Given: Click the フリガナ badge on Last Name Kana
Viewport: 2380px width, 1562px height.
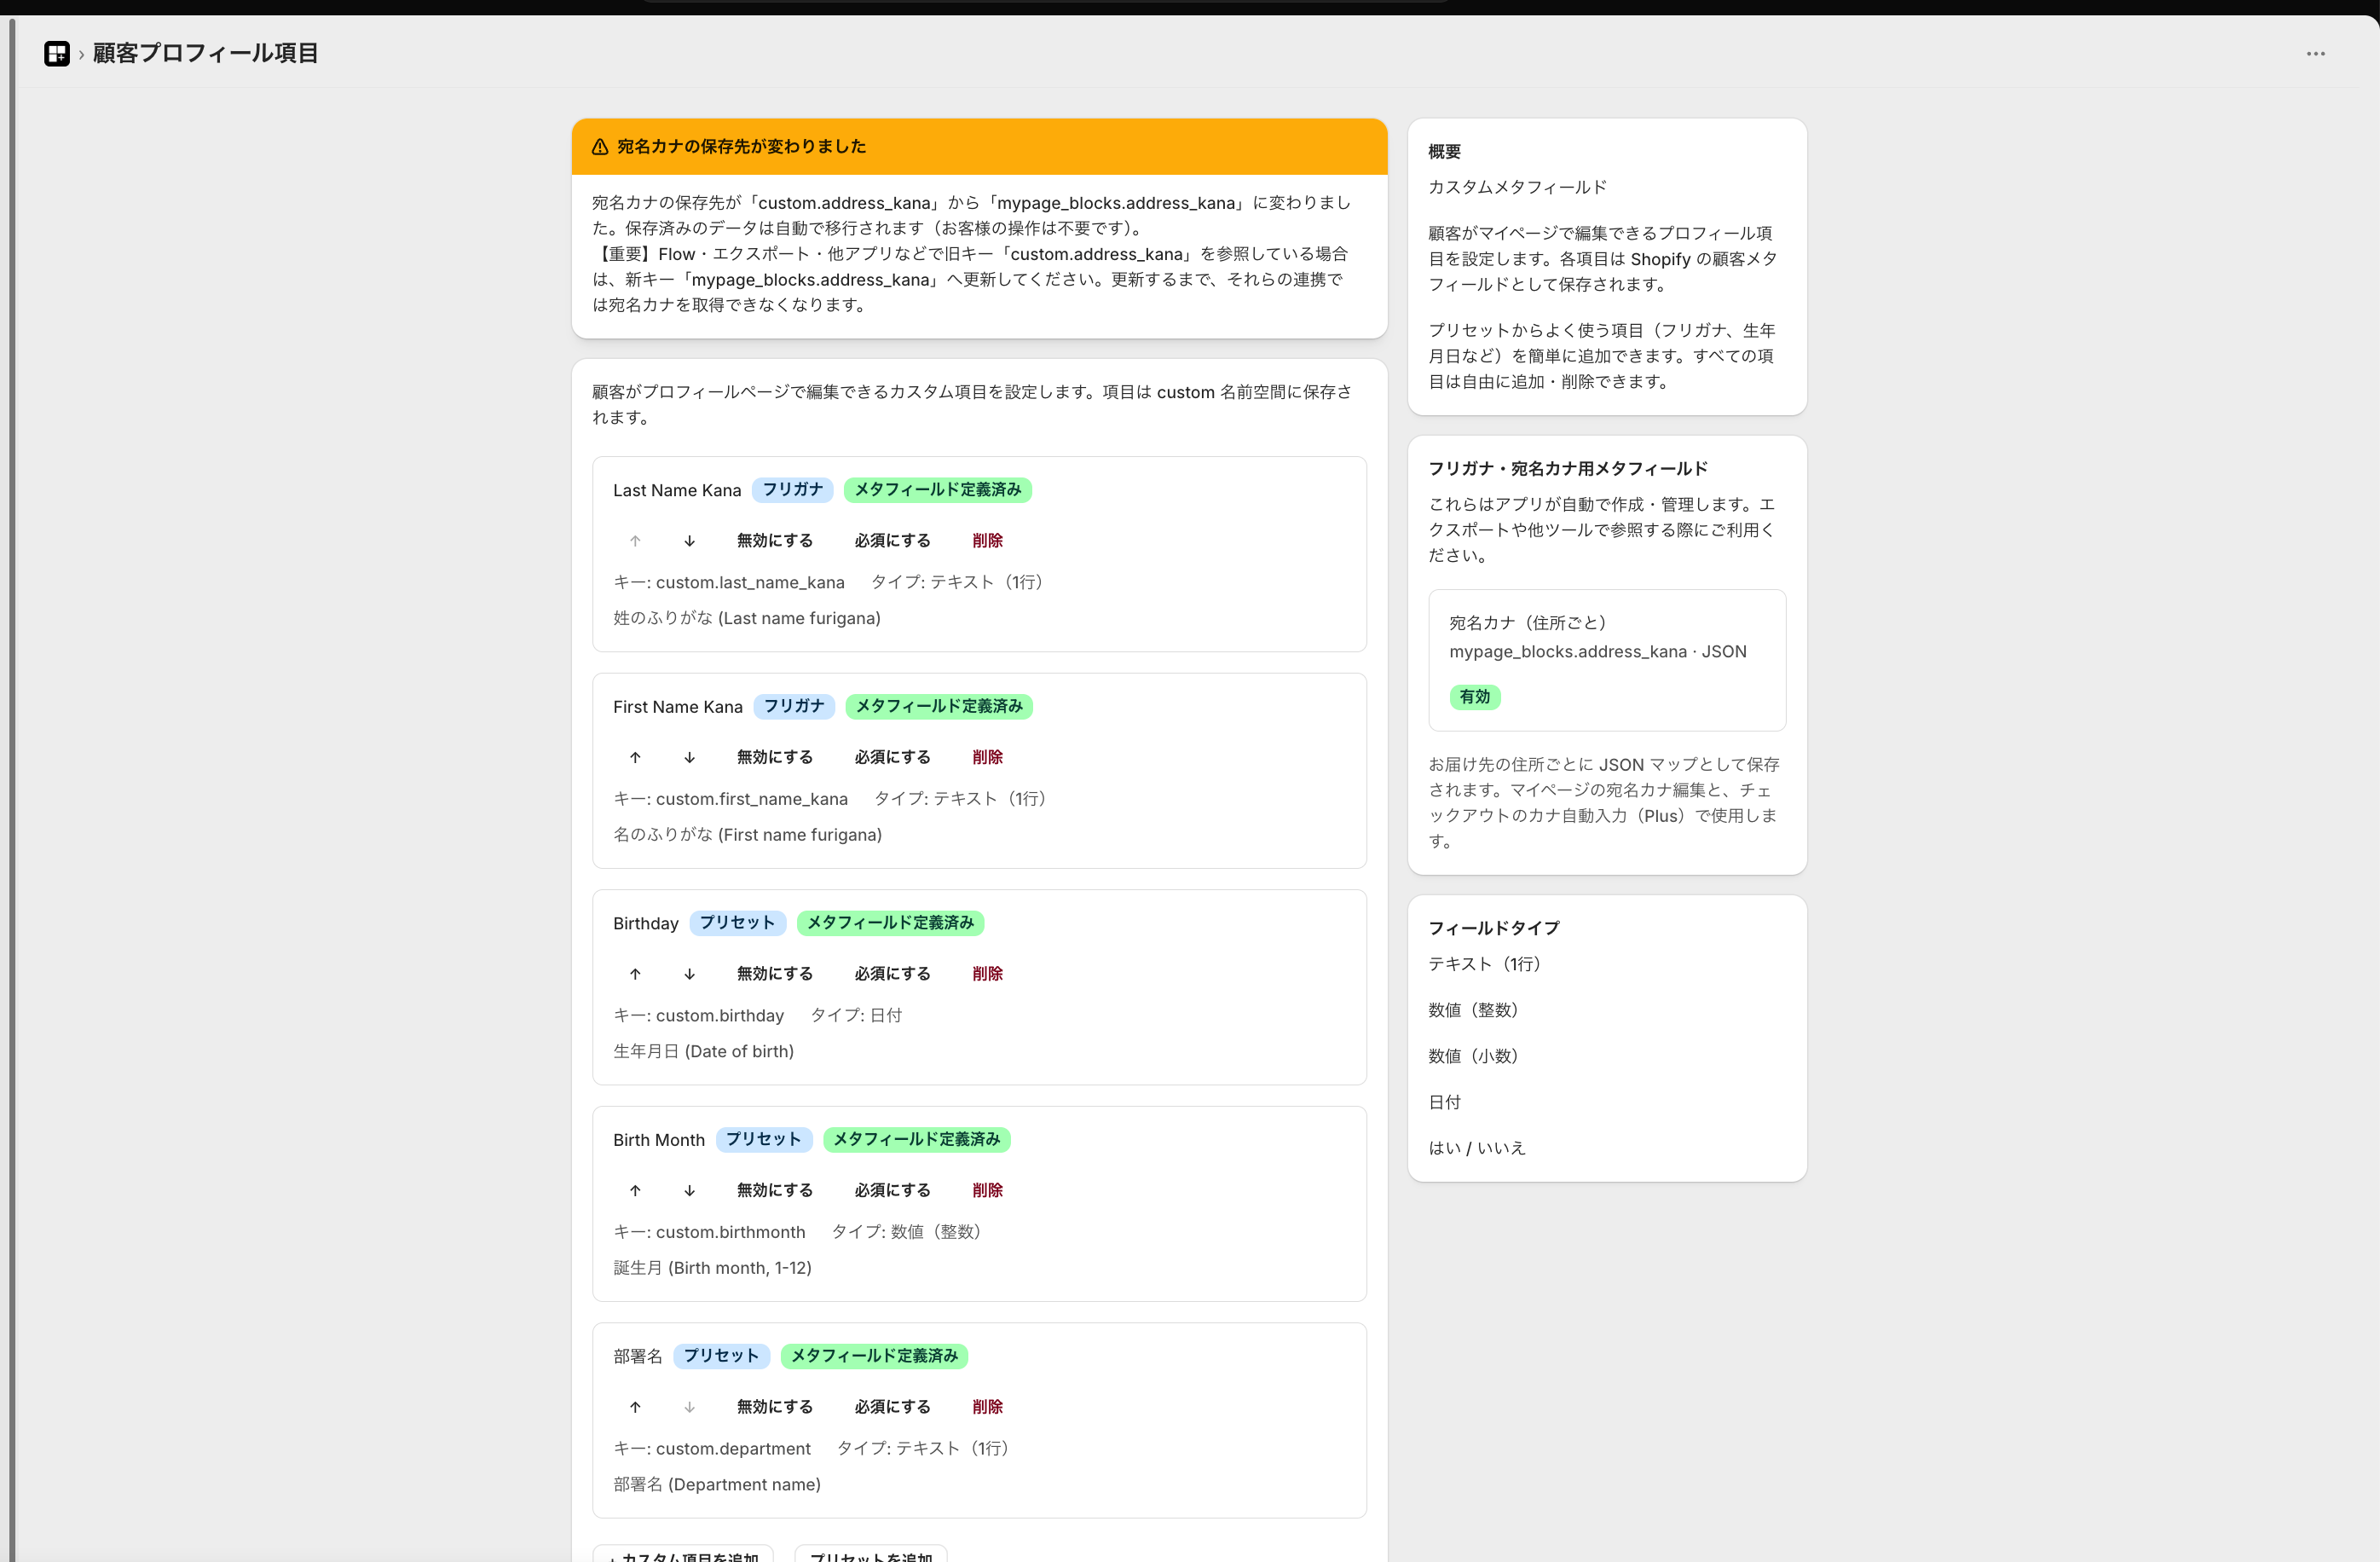Looking at the screenshot, I should tap(793, 490).
